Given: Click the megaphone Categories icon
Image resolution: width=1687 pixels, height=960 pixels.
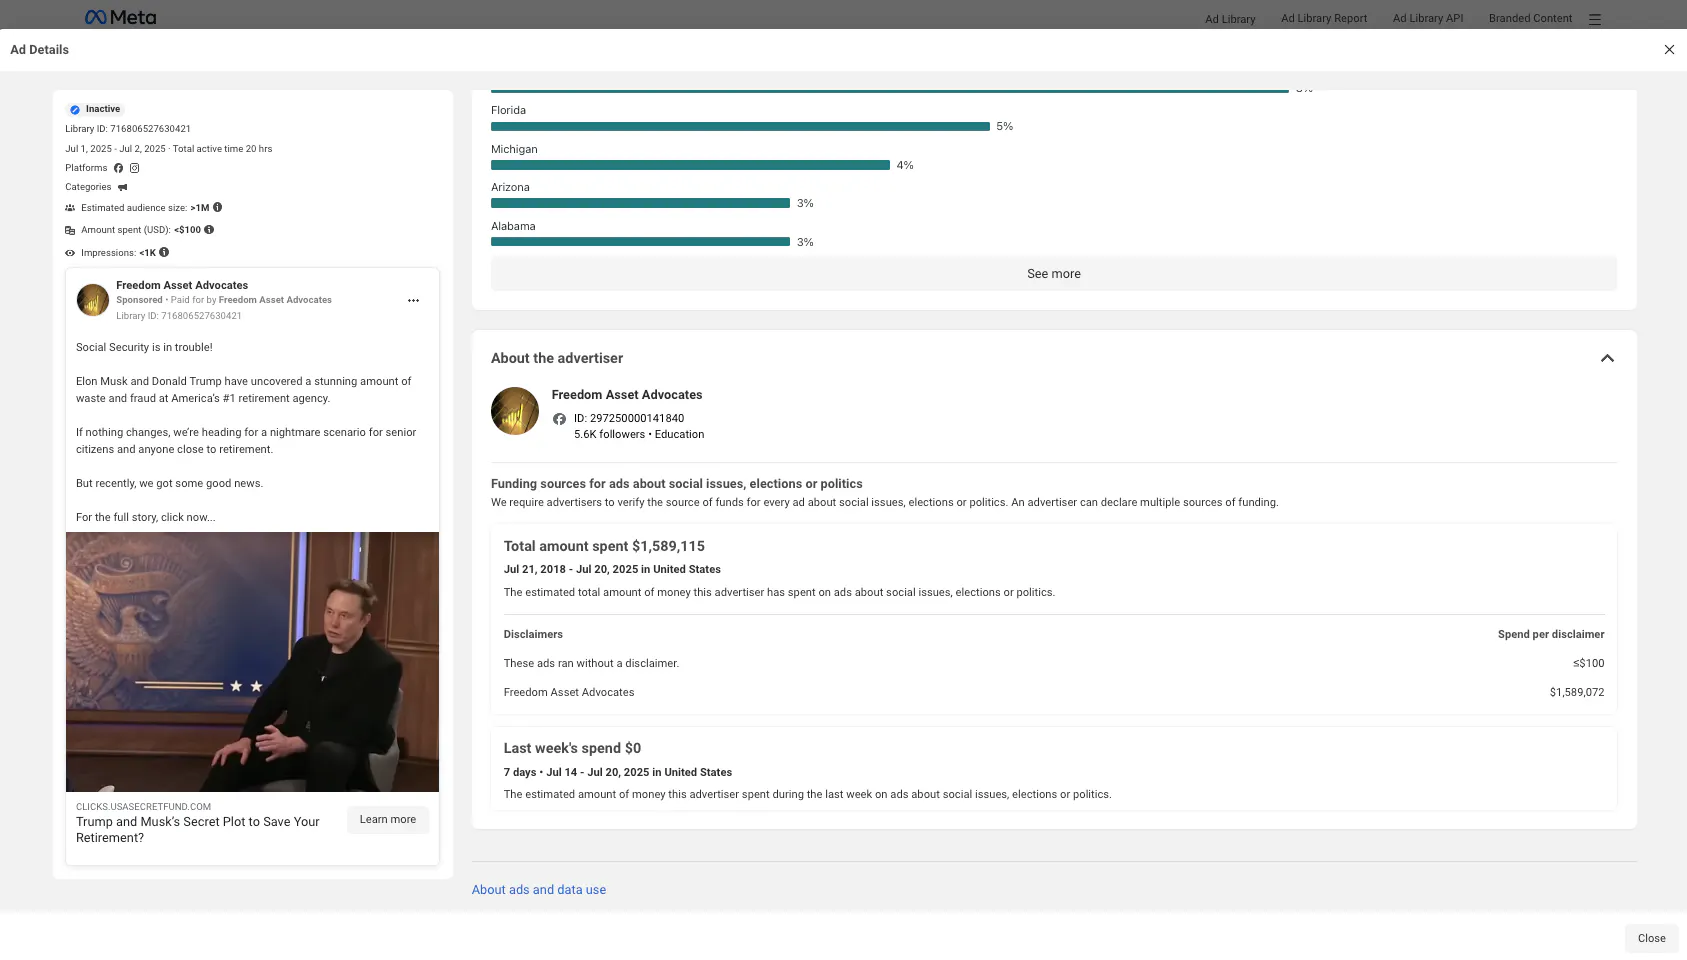Looking at the screenshot, I should pos(123,187).
